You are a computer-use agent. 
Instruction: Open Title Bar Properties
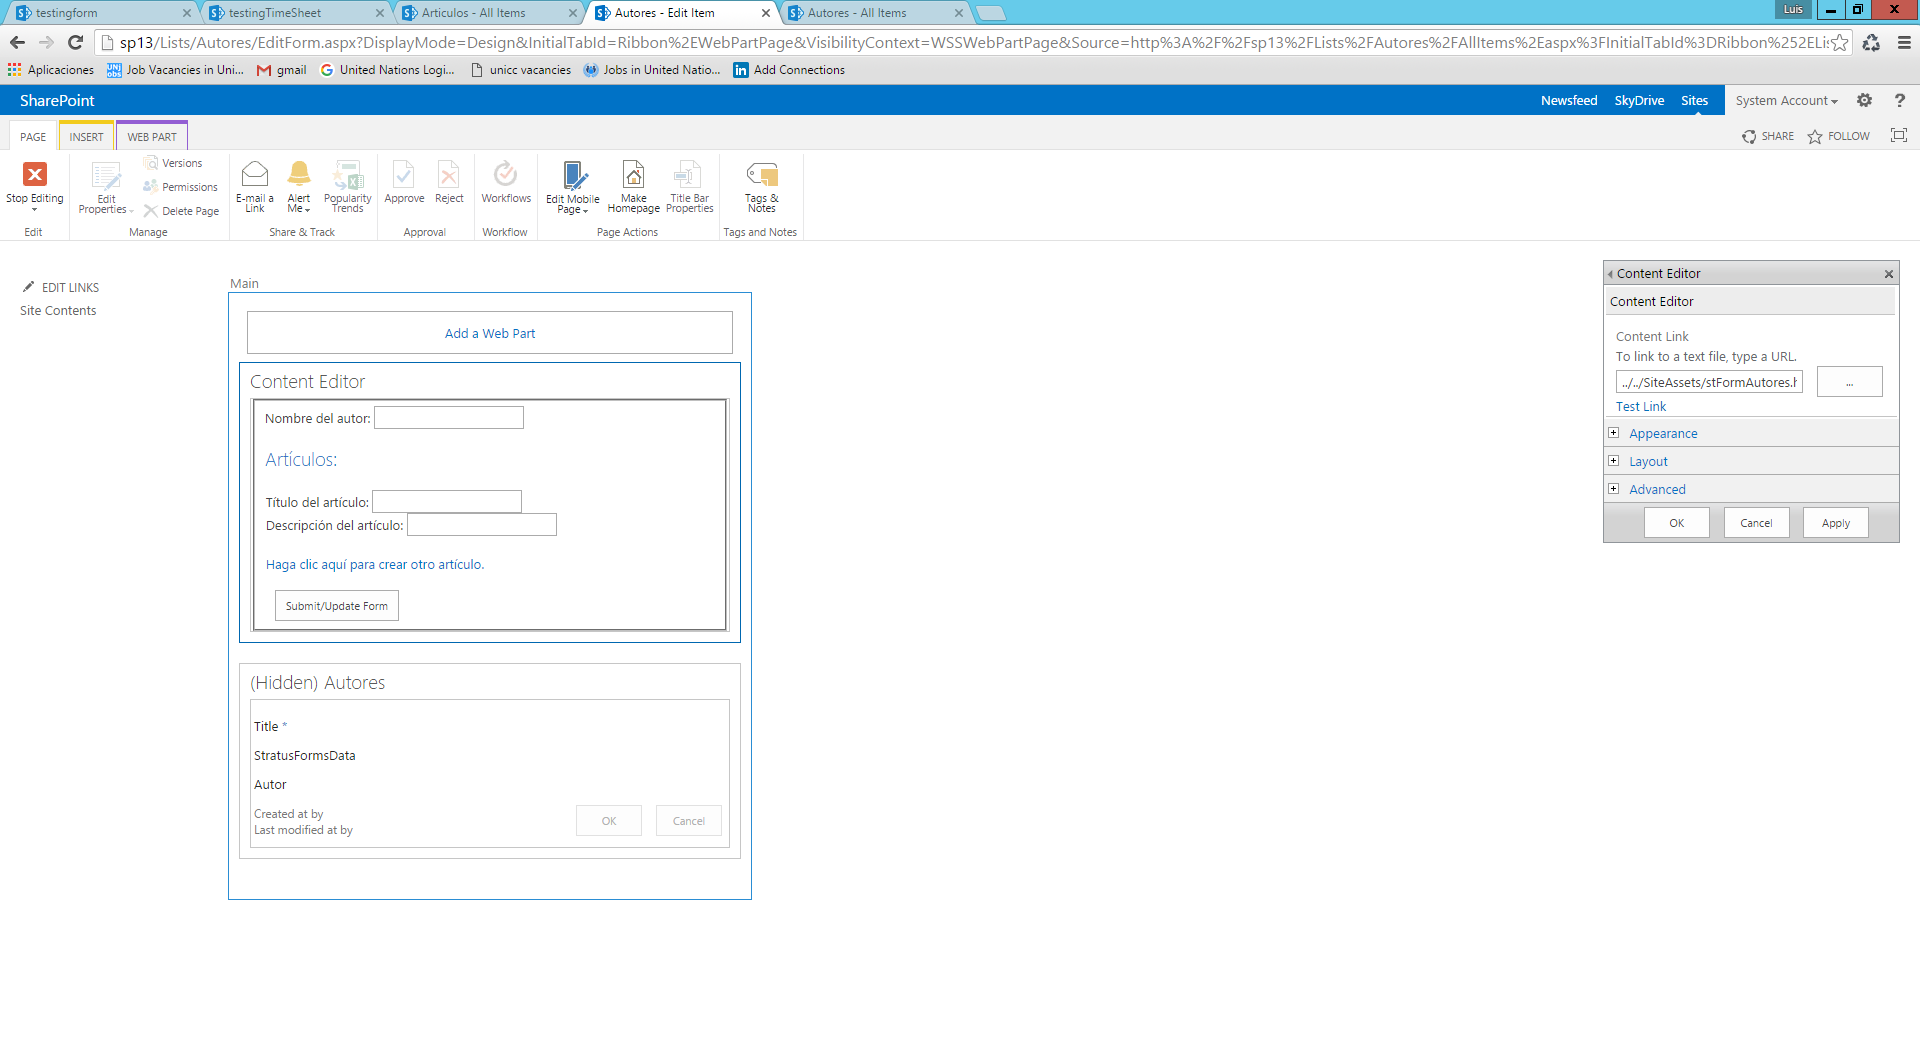tap(688, 185)
